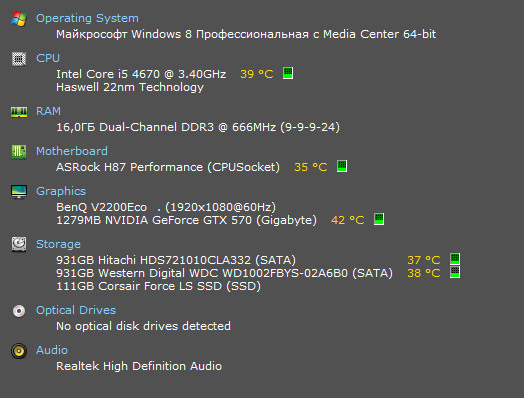Click the CPU chip icon

coord(19,59)
